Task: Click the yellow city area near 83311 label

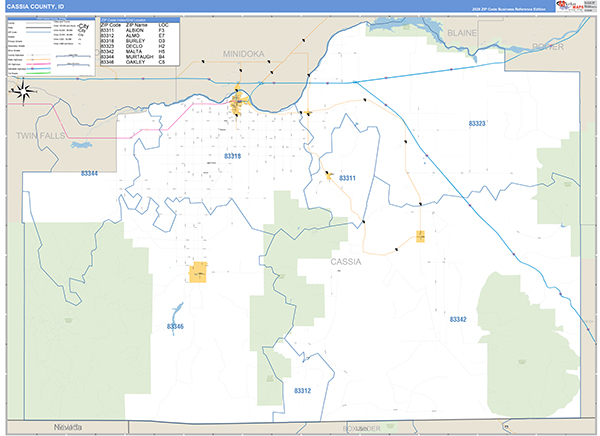Action: tap(329, 176)
